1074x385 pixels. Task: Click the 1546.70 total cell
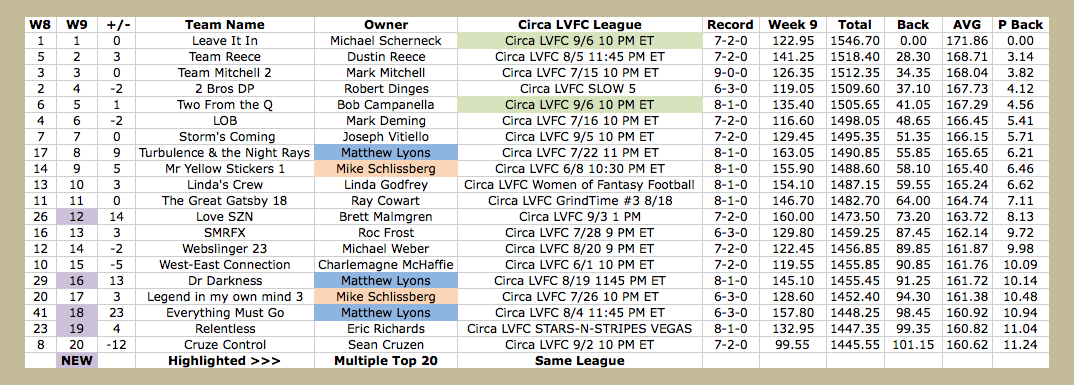(x=855, y=41)
